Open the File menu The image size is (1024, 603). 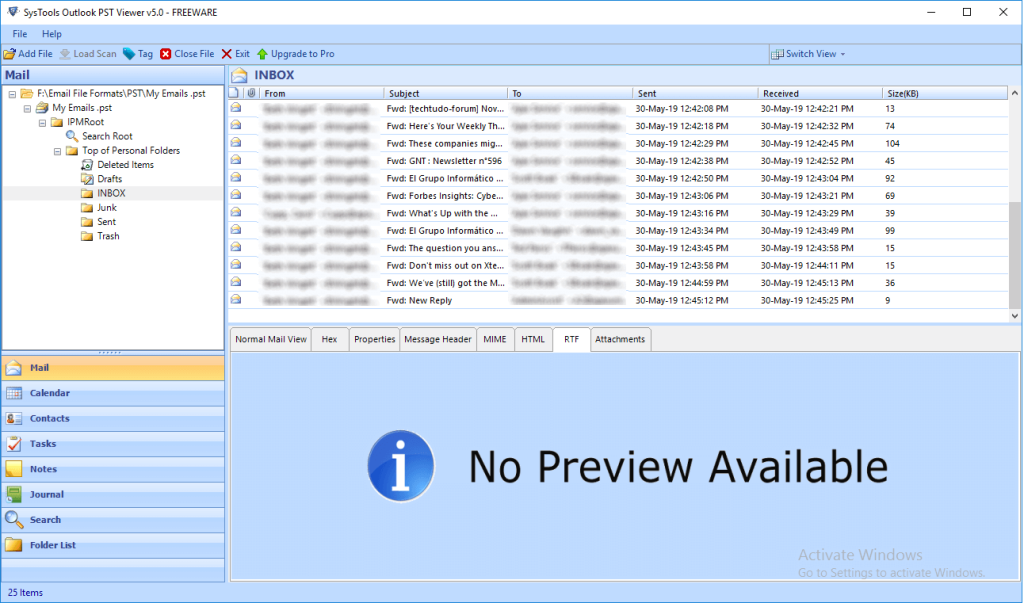20,34
